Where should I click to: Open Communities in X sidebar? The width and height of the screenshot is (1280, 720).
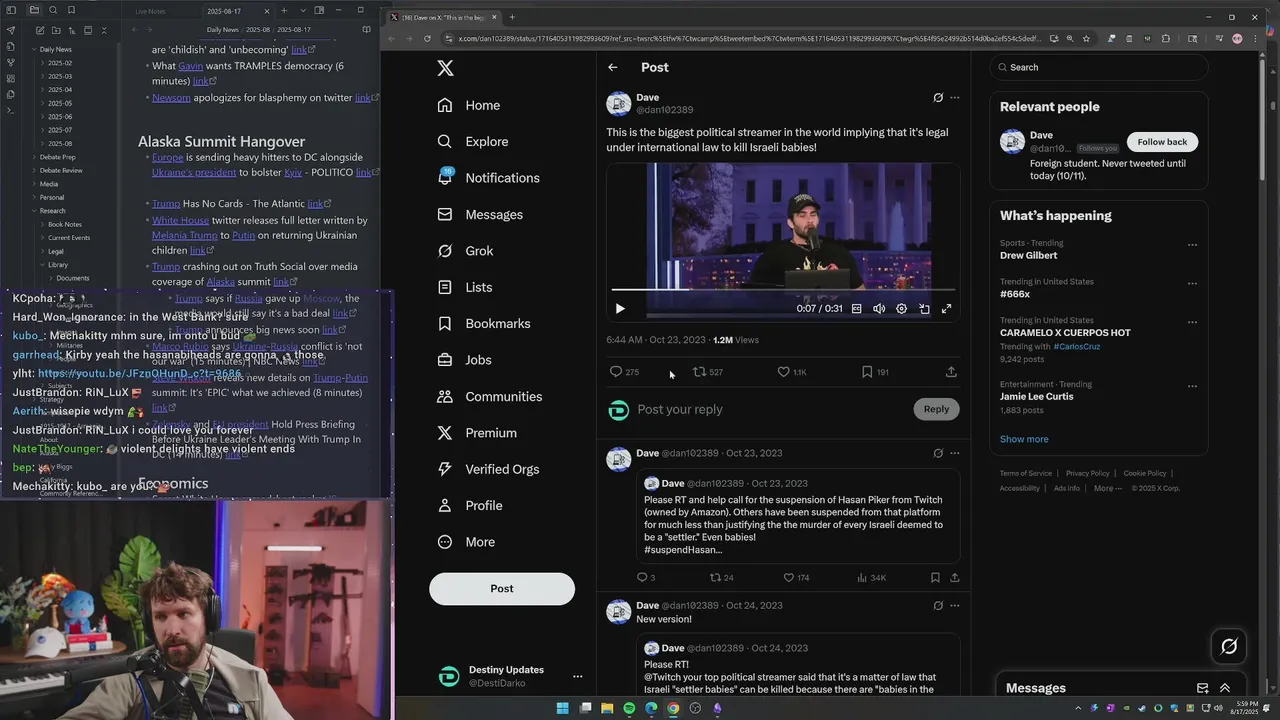pyautogui.click(x=490, y=397)
